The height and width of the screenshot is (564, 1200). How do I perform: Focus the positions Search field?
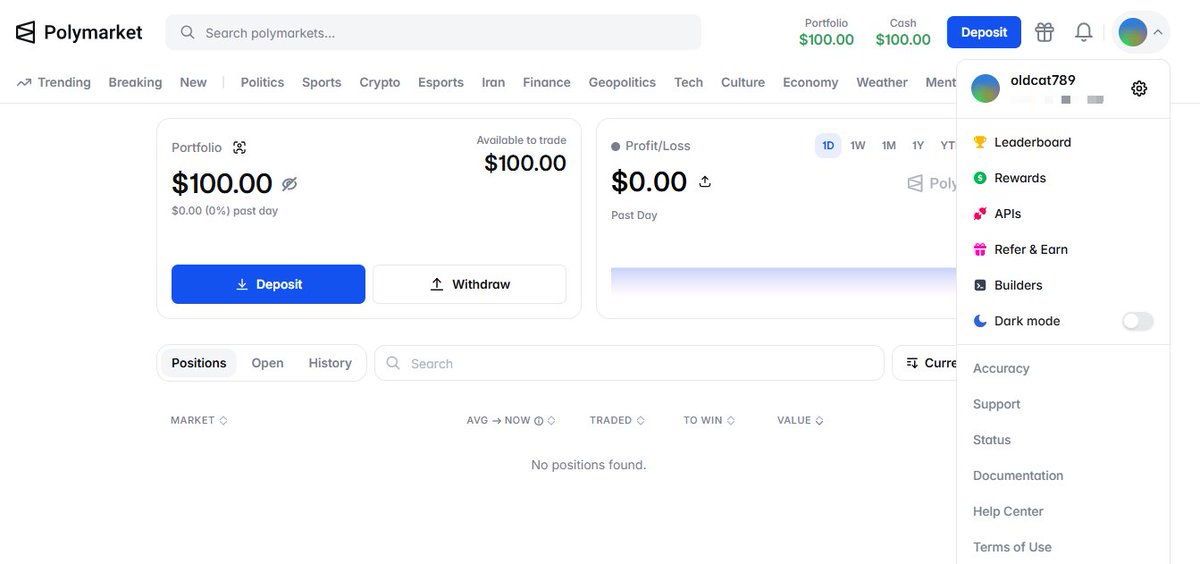click(629, 363)
